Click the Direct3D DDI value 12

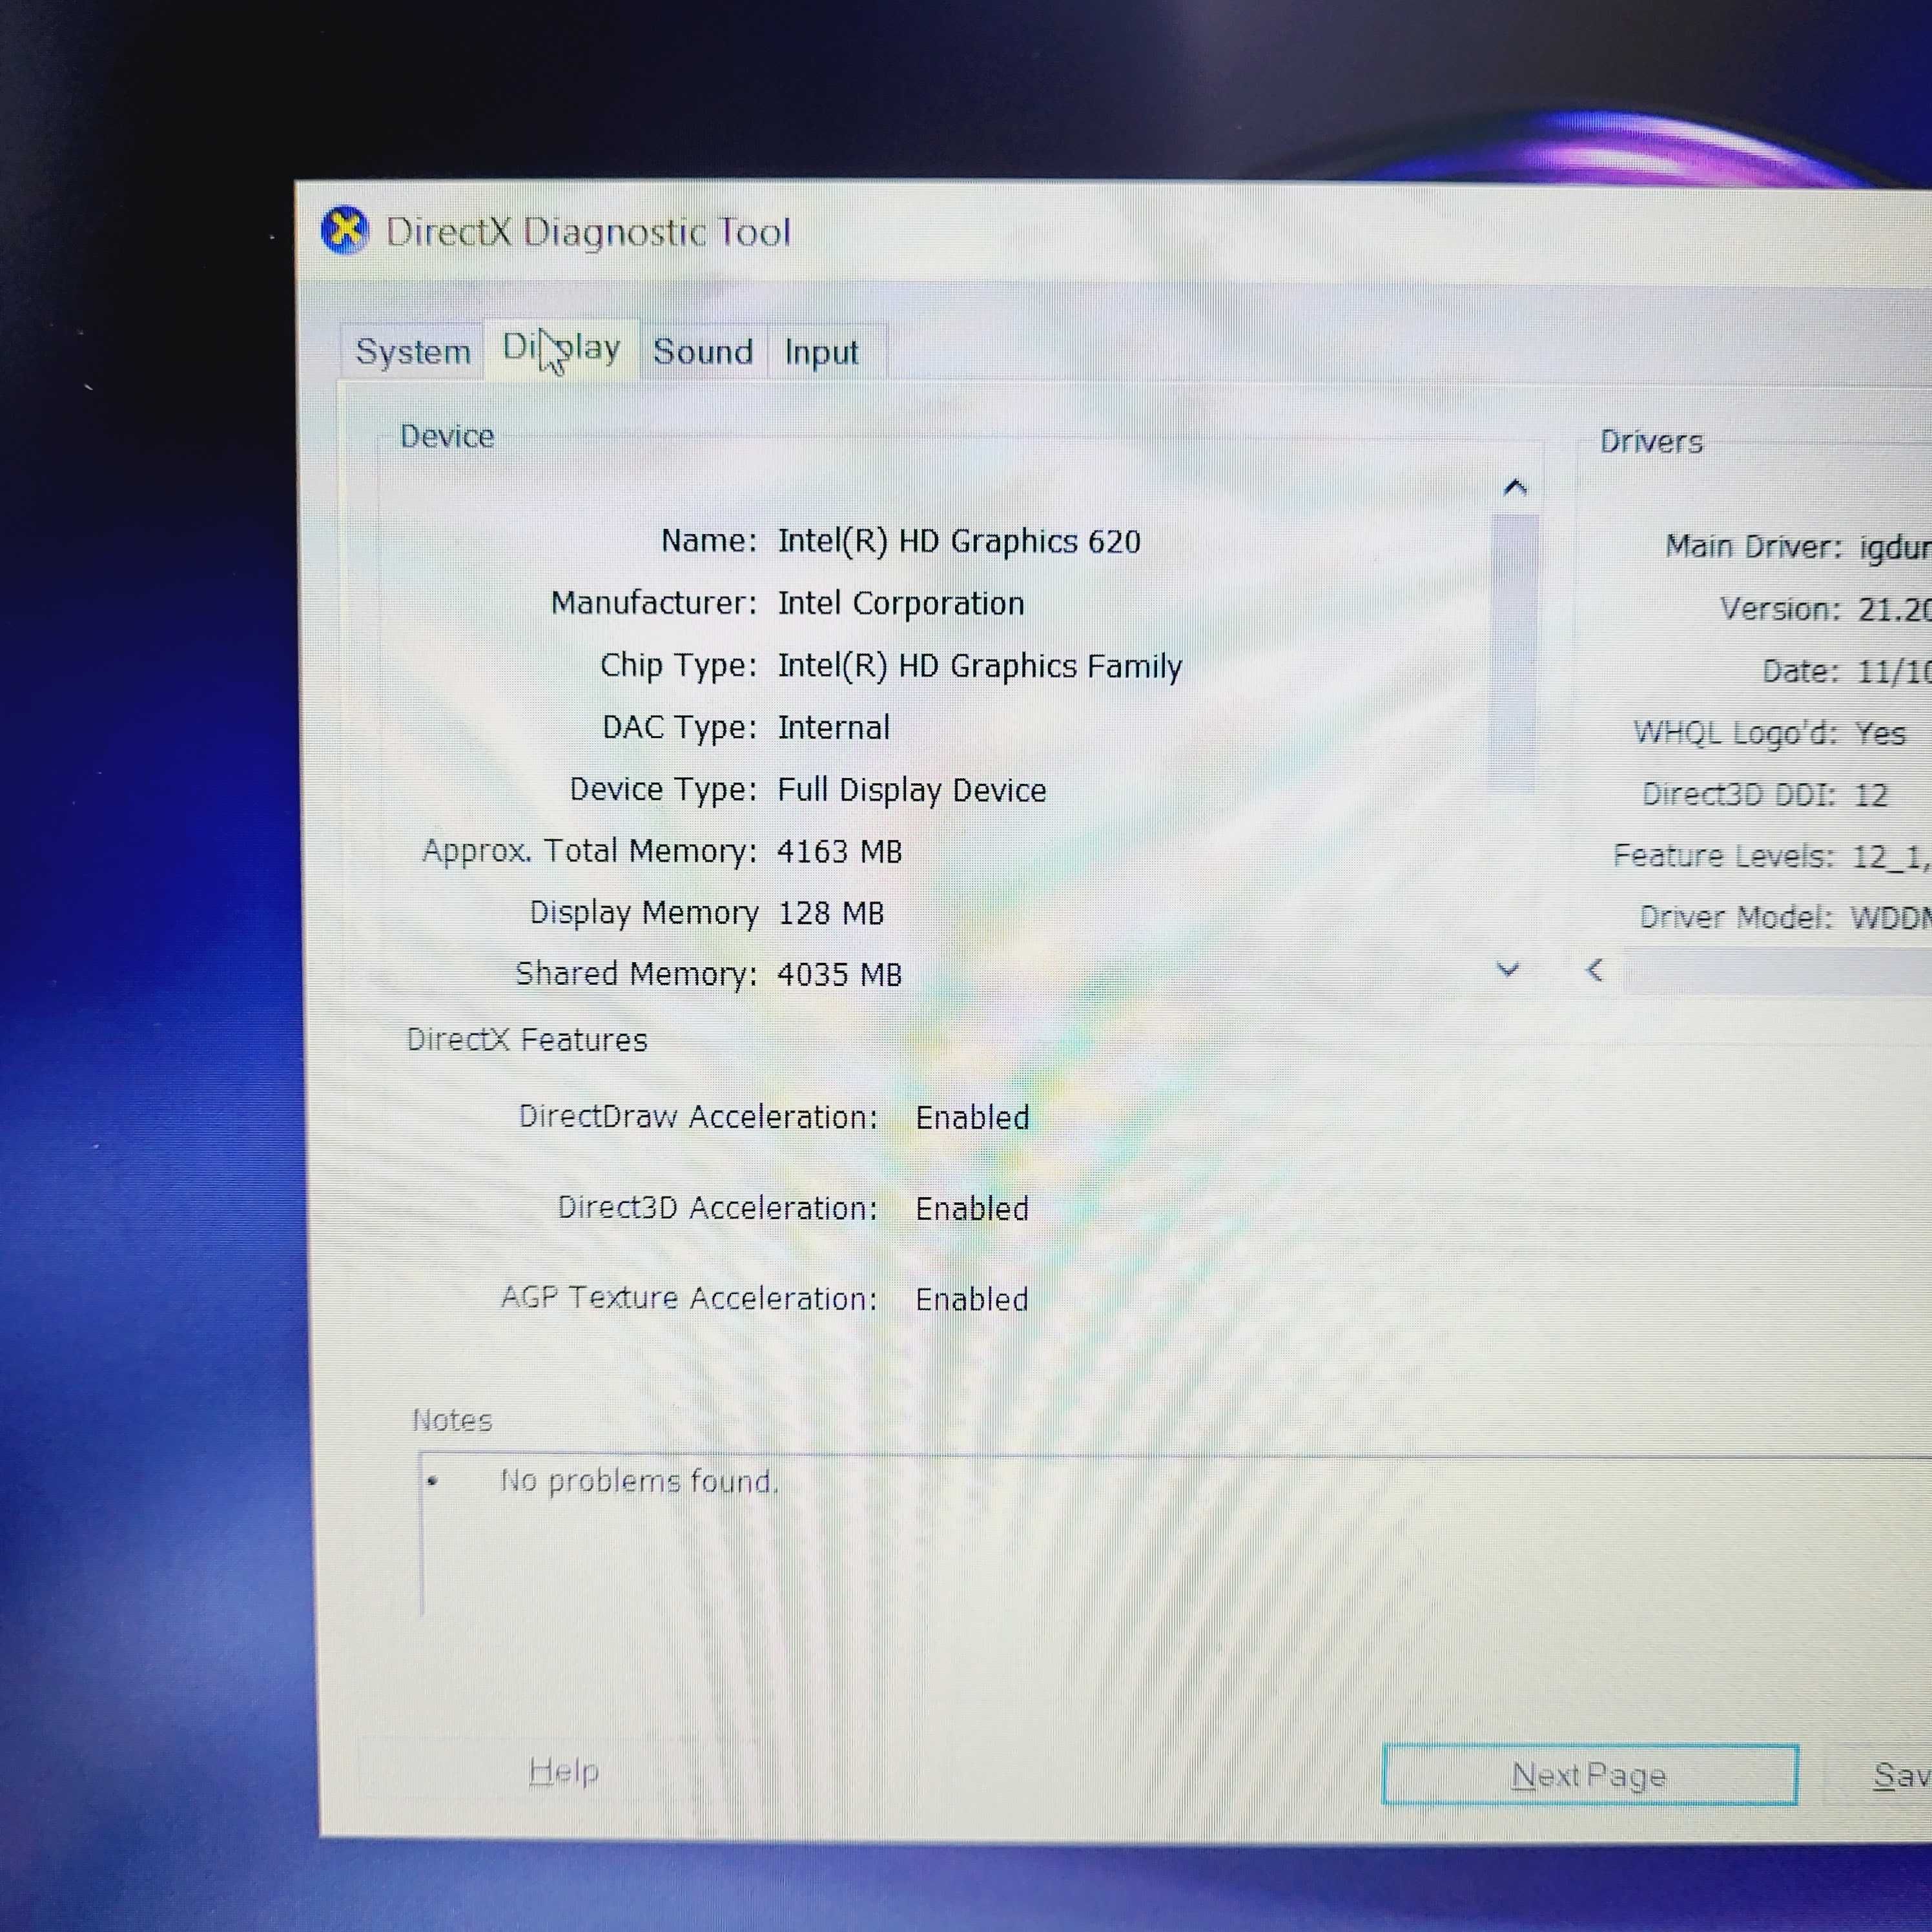pos(1871,795)
